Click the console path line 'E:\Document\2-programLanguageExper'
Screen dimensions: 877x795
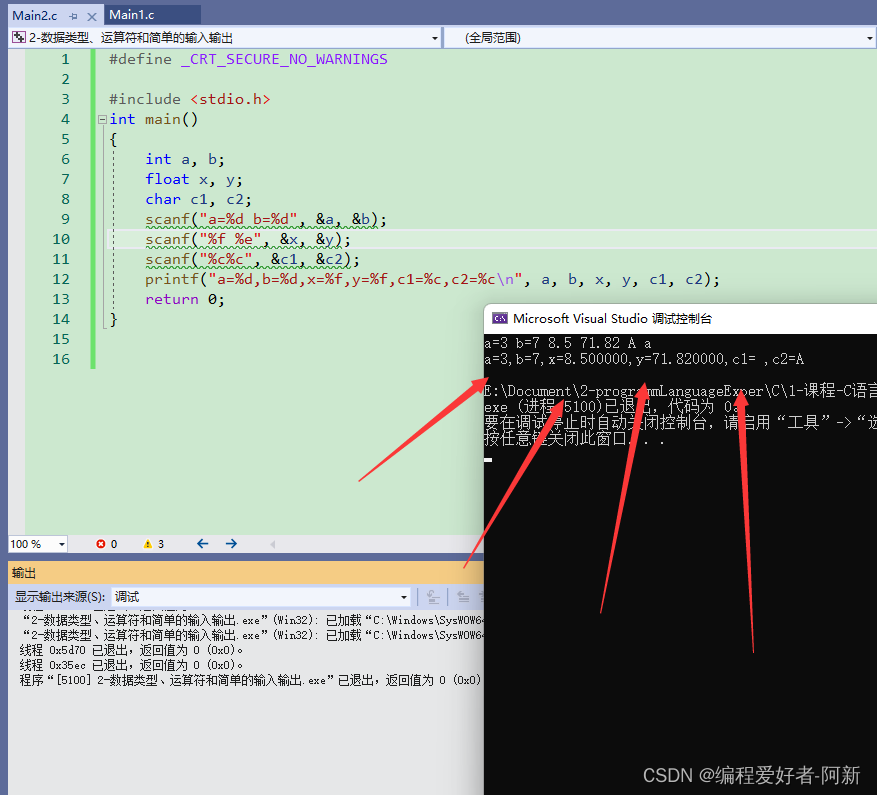click(680, 391)
